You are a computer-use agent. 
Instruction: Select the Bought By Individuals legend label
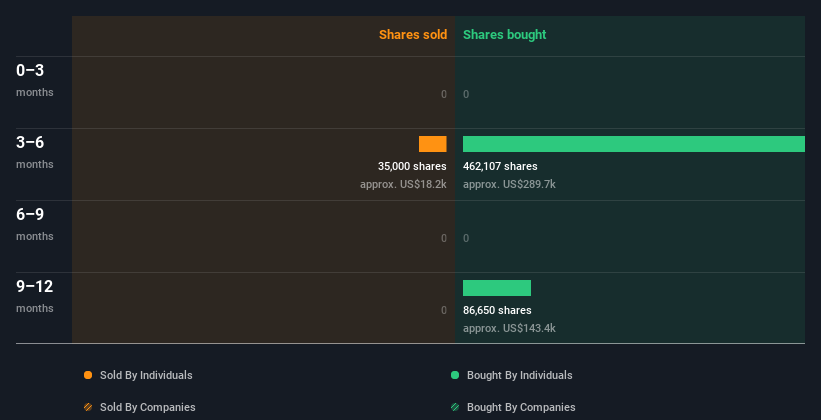(x=519, y=375)
